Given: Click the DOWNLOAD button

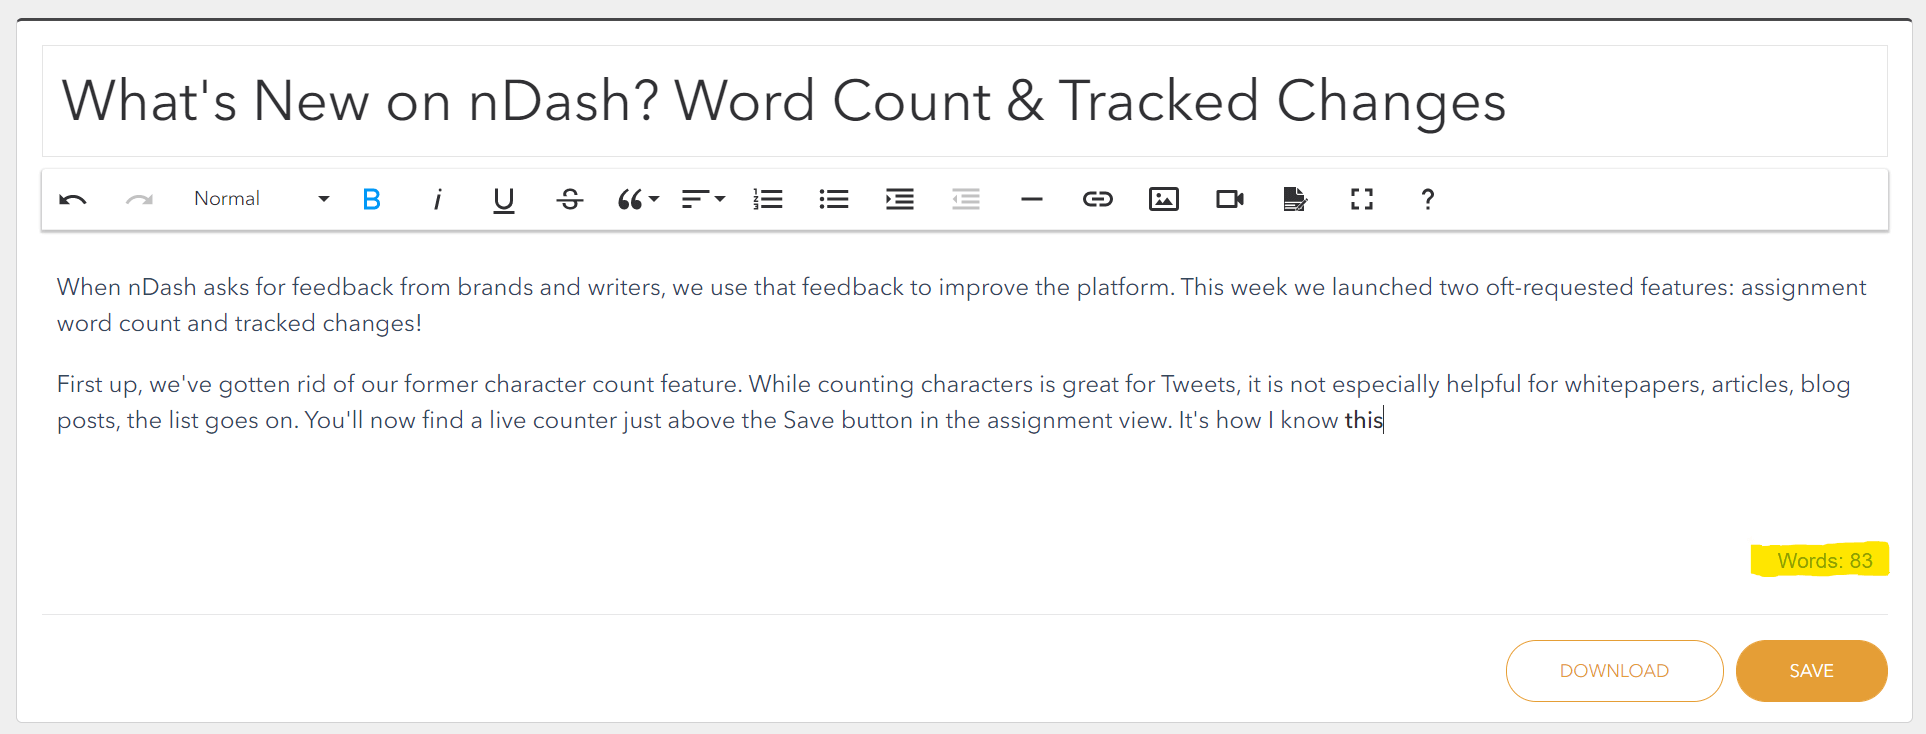Looking at the screenshot, I should (x=1614, y=671).
